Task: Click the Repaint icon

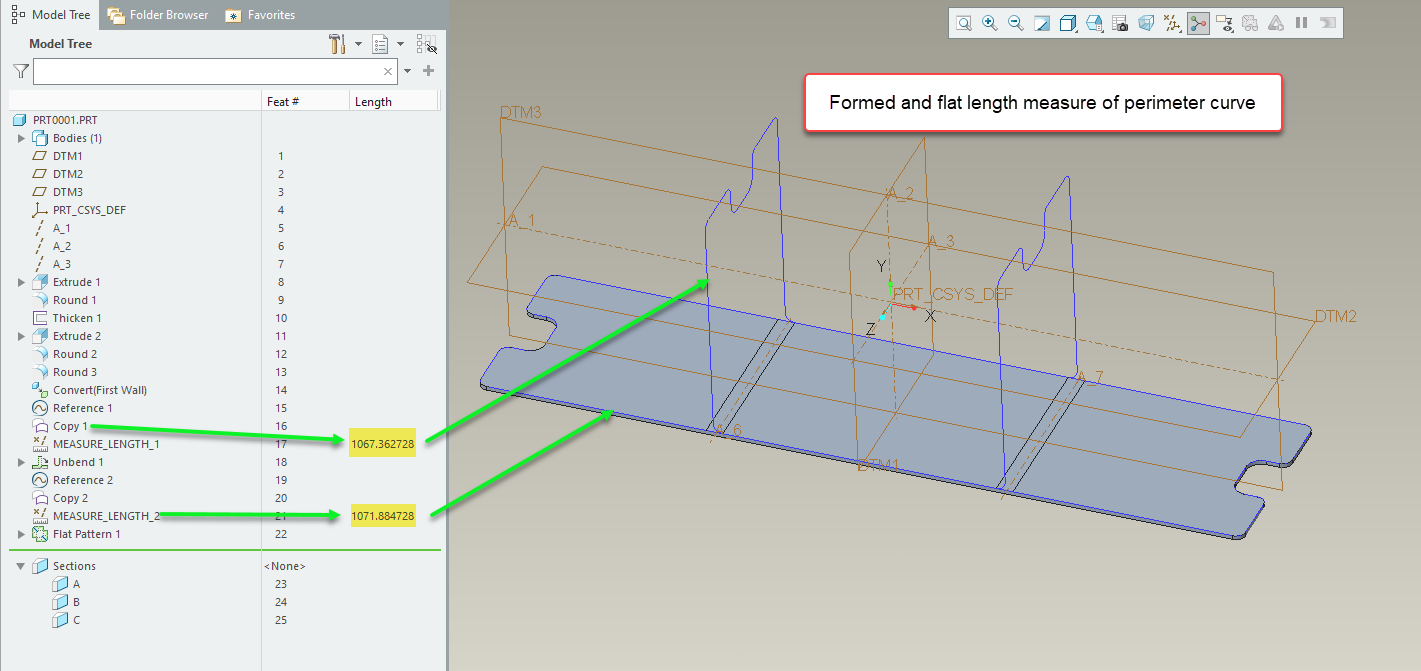Action: [x=1041, y=22]
